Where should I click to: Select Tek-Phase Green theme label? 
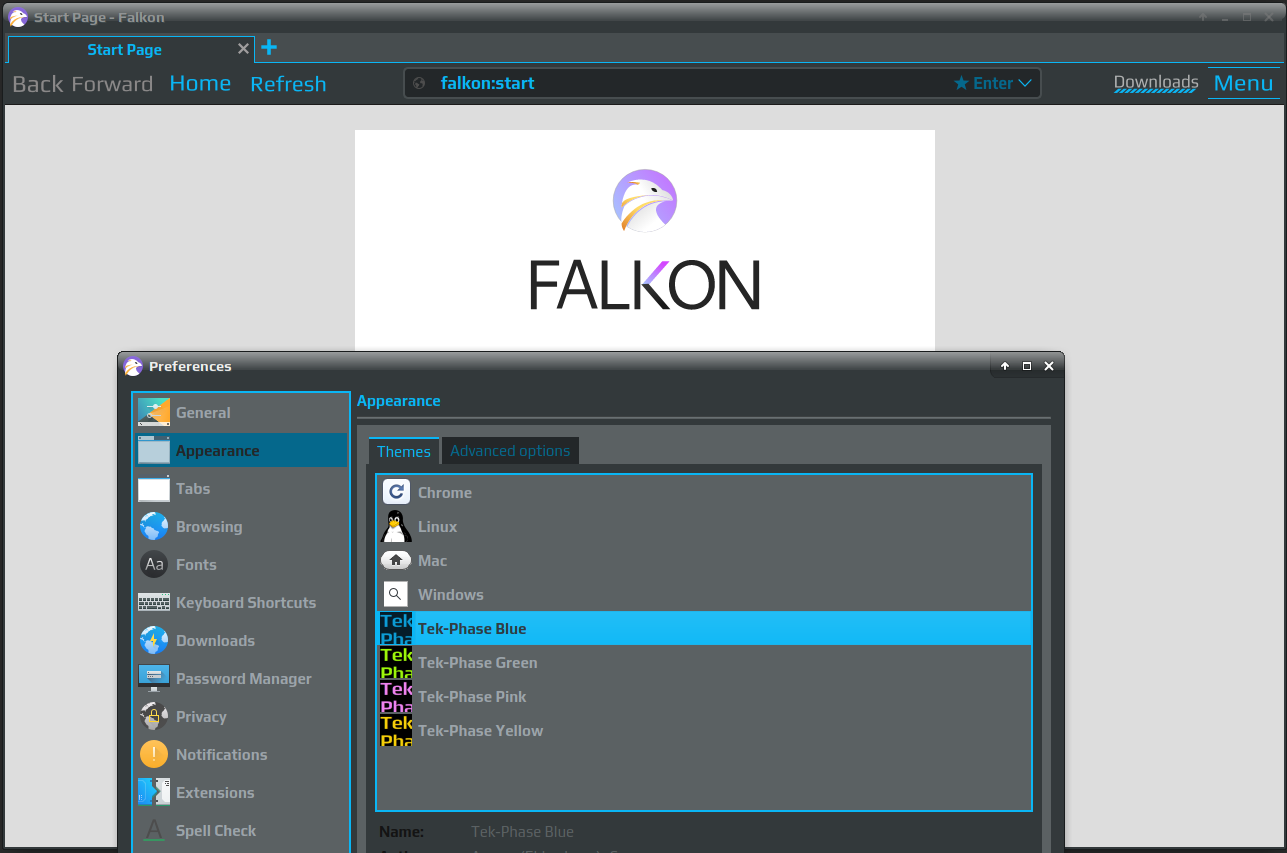tap(478, 662)
